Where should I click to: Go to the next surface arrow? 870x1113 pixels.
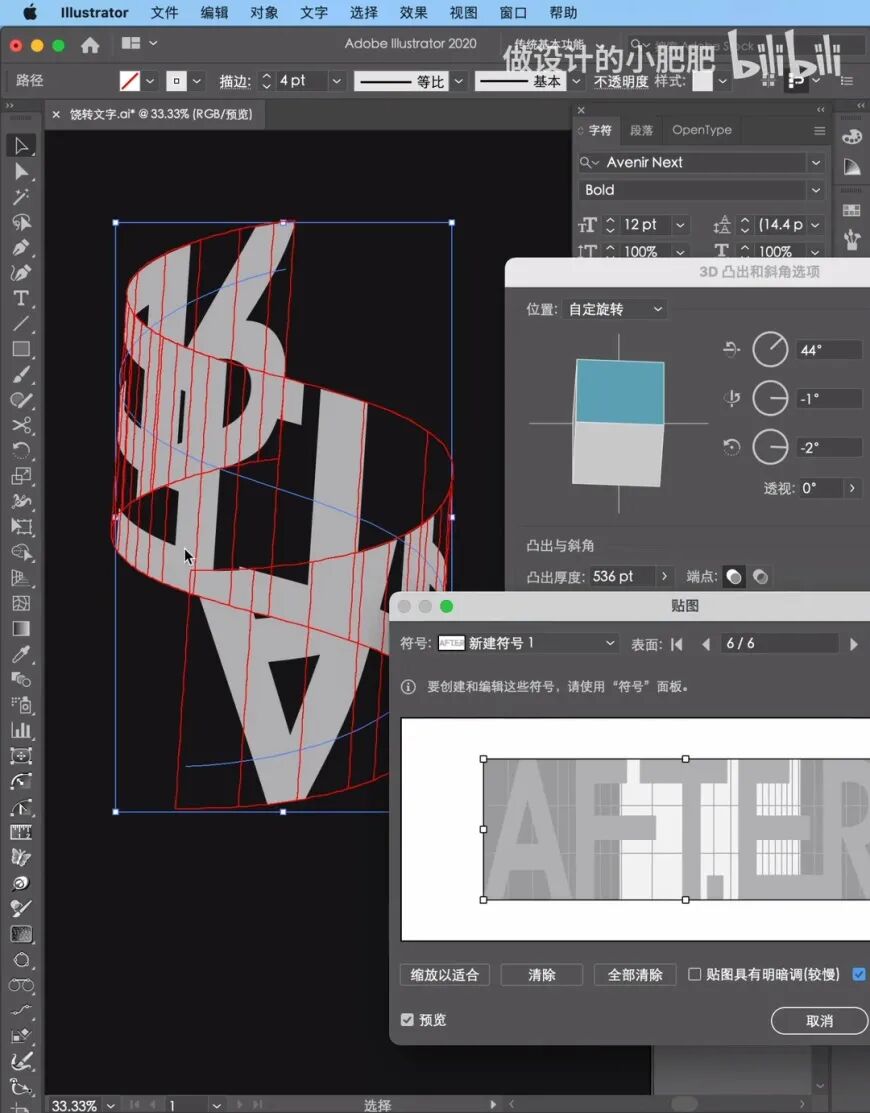[854, 645]
